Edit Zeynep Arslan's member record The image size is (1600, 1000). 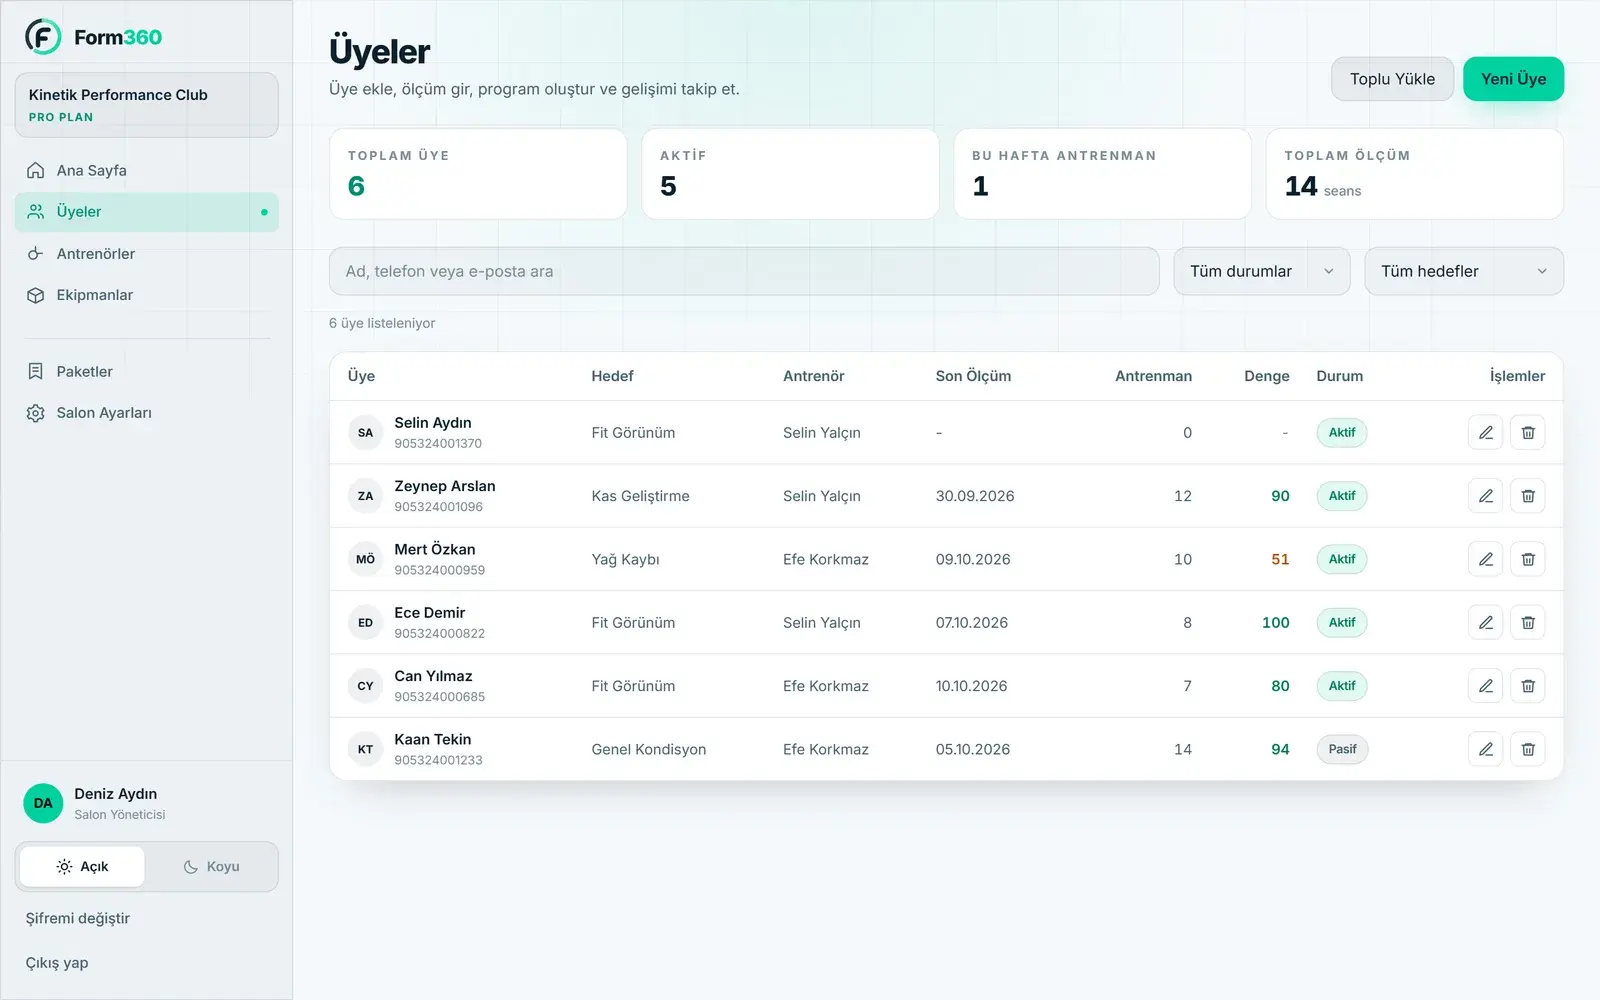pyautogui.click(x=1485, y=496)
